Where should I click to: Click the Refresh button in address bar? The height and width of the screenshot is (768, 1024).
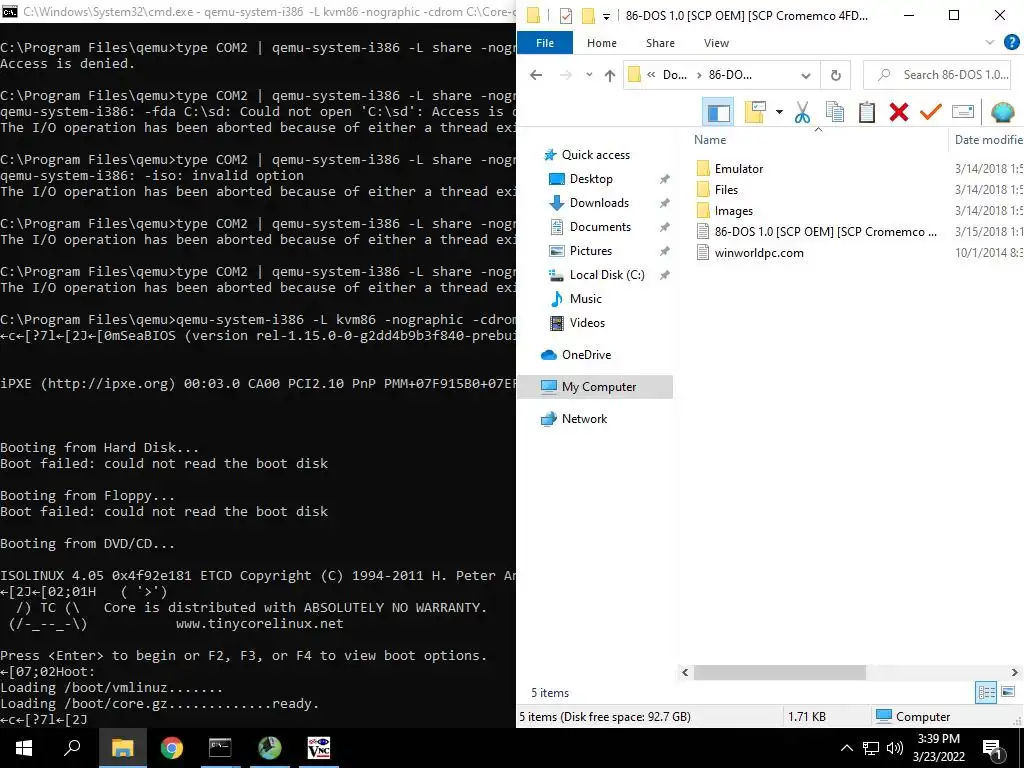coord(836,75)
